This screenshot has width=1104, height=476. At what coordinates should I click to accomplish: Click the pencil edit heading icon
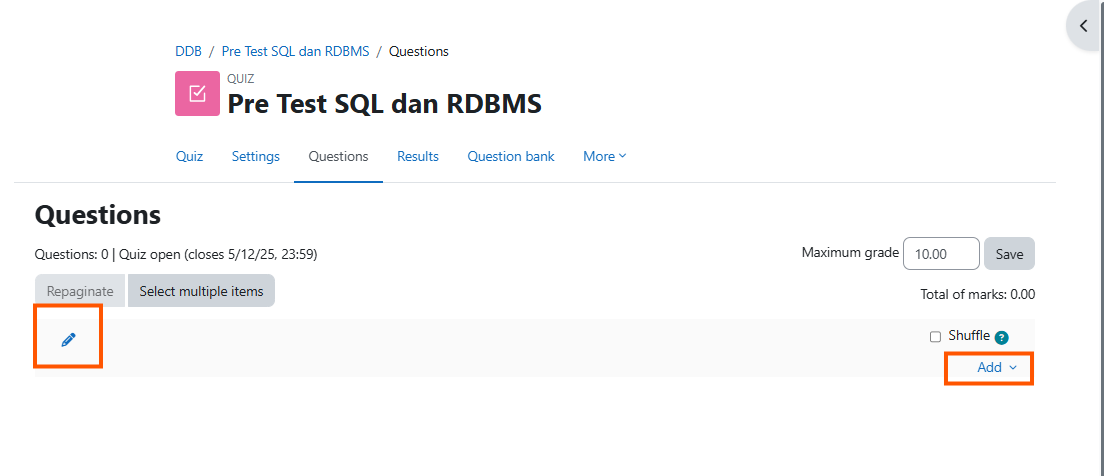pyautogui.click(x=68, y=340)
